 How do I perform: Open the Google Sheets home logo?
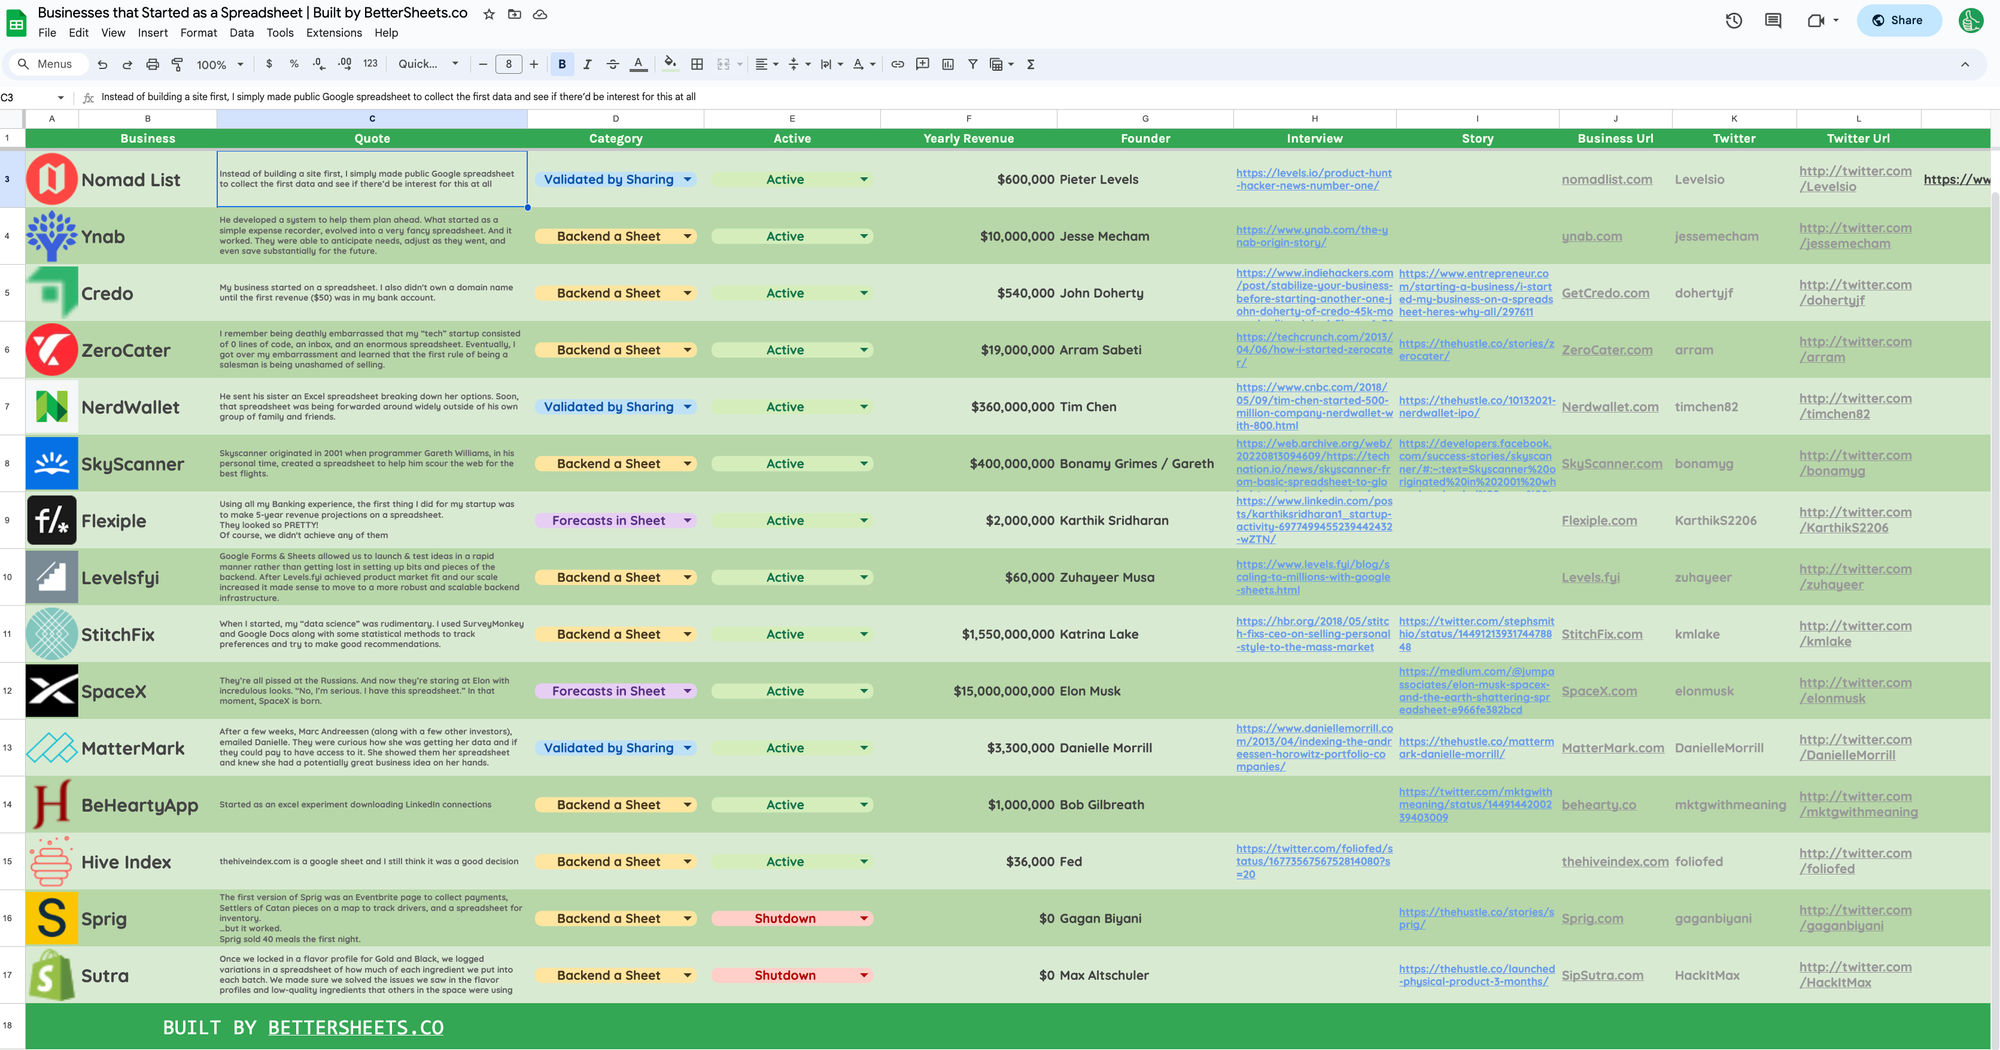click(x=17, y=23)
